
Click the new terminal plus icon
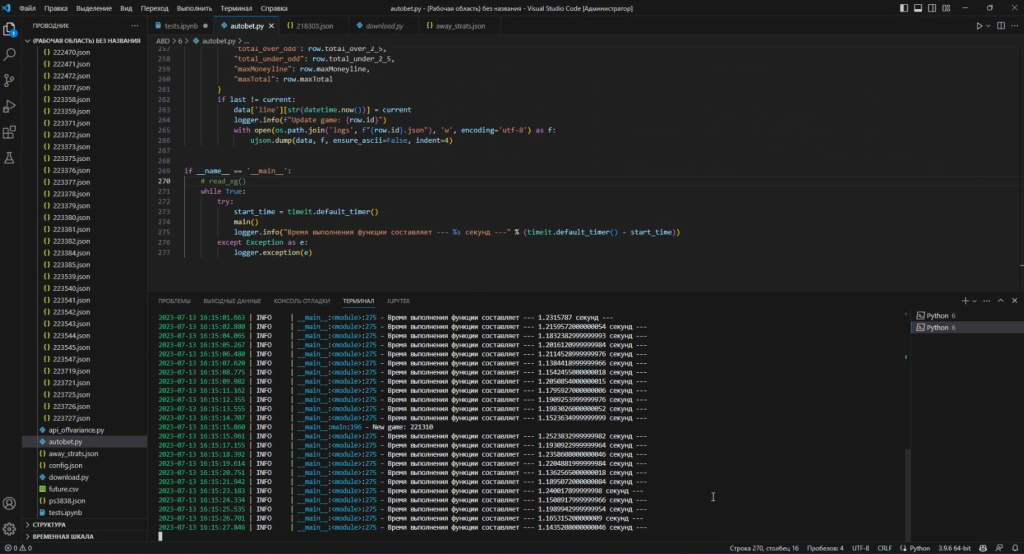coord(965,301)
